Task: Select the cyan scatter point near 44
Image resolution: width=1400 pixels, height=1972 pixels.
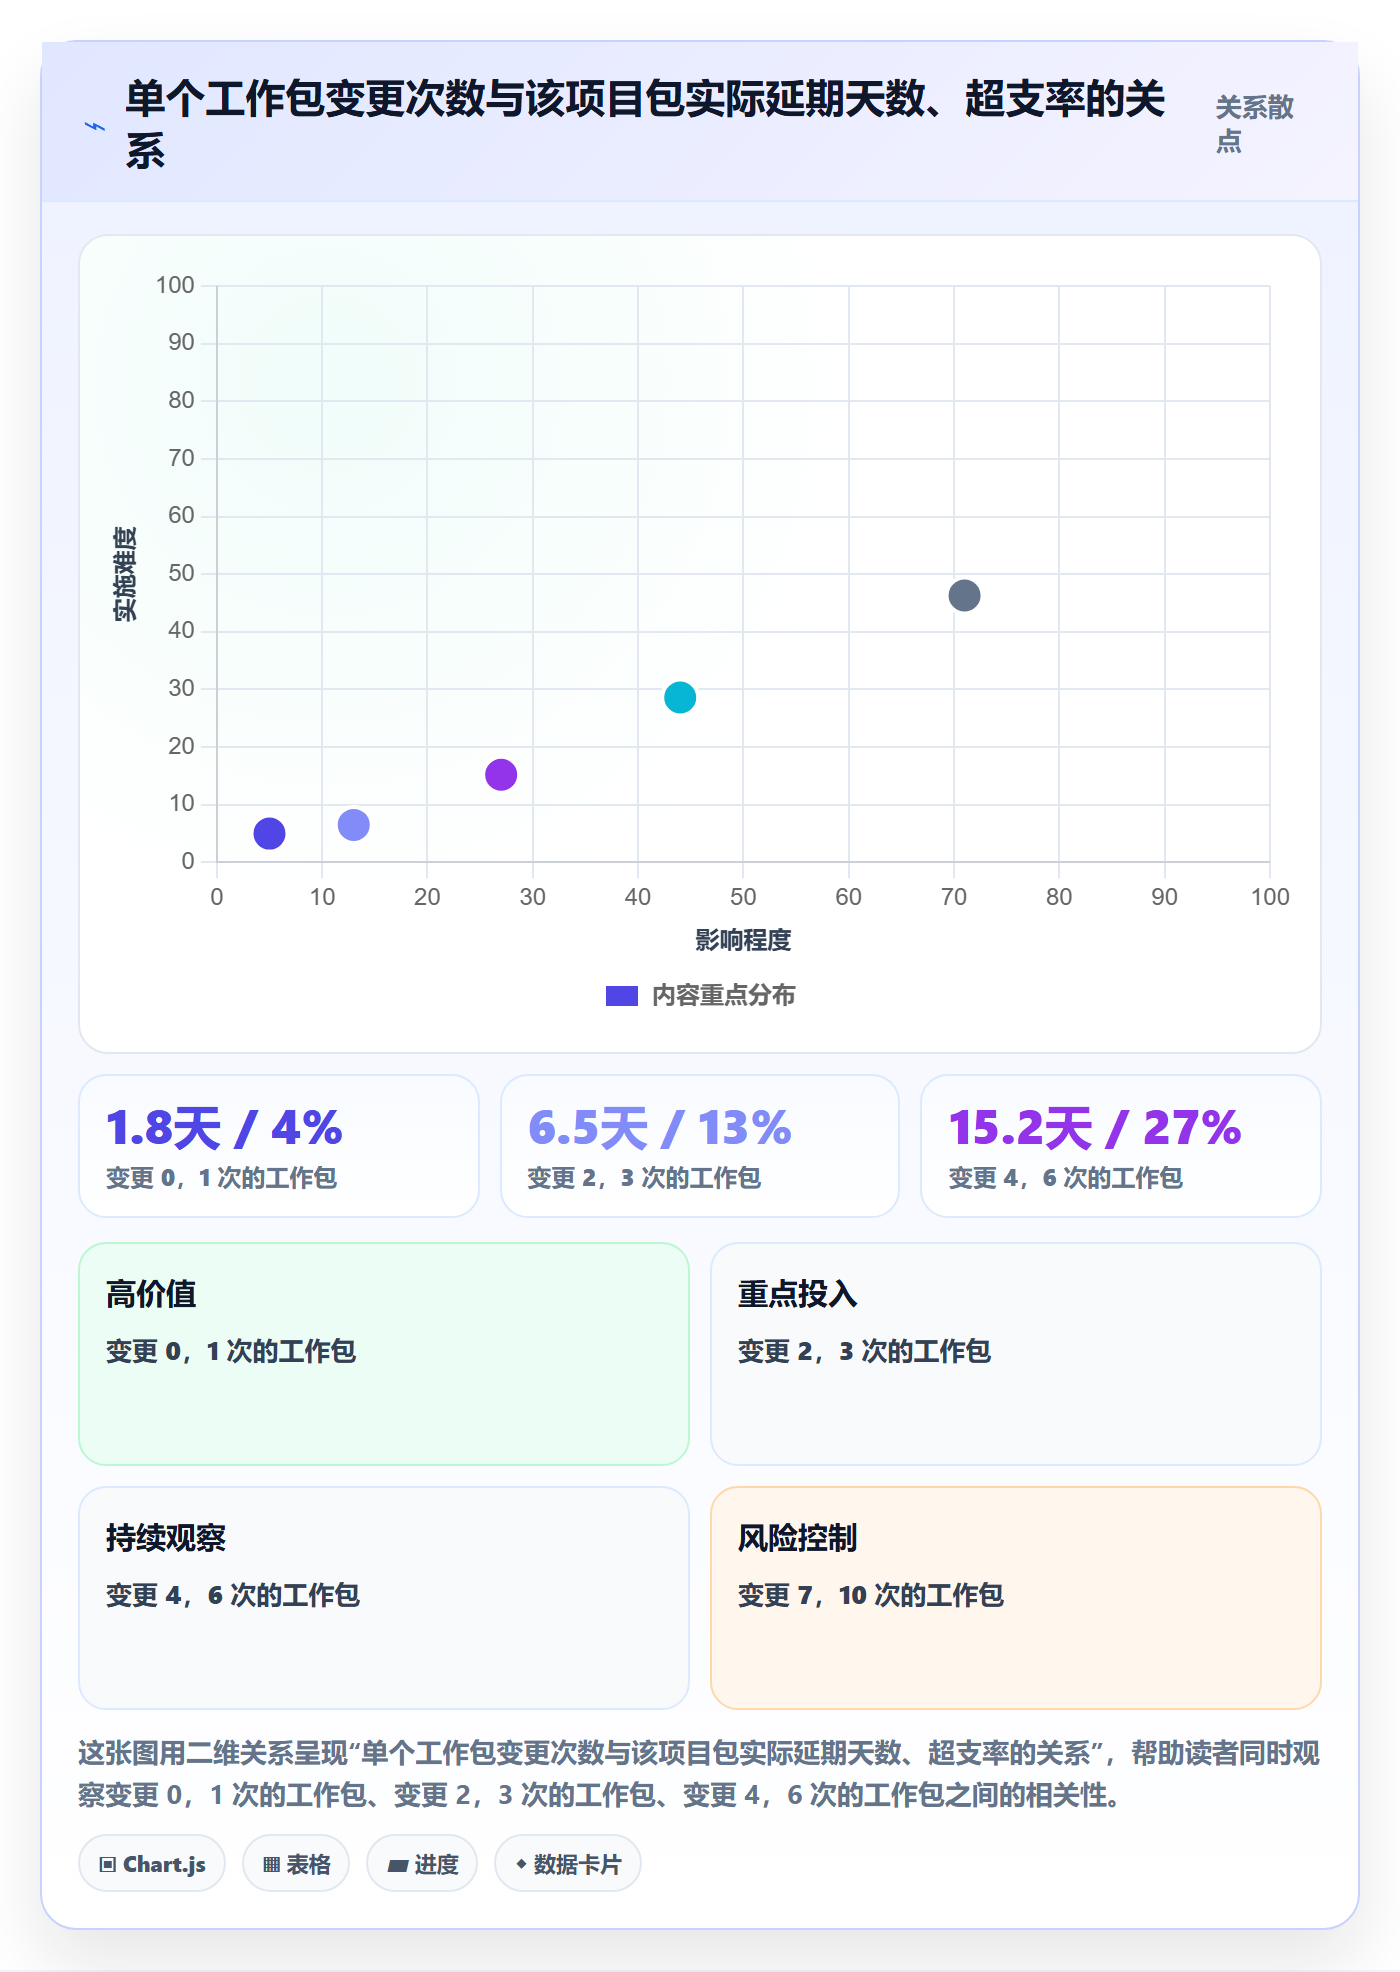Action: pos(680,697)
